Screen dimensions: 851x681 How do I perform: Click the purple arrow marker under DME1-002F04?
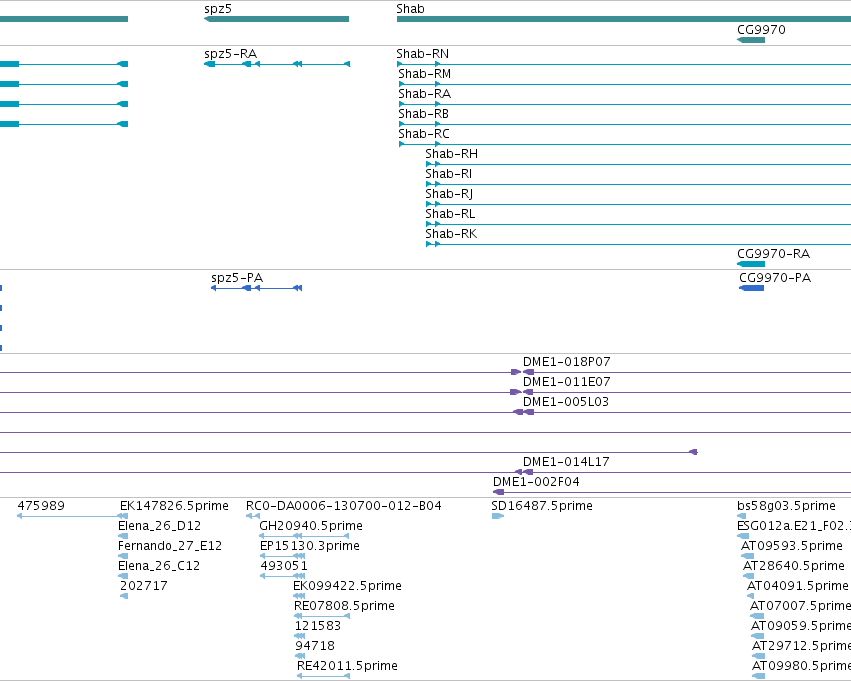point(498,492)
